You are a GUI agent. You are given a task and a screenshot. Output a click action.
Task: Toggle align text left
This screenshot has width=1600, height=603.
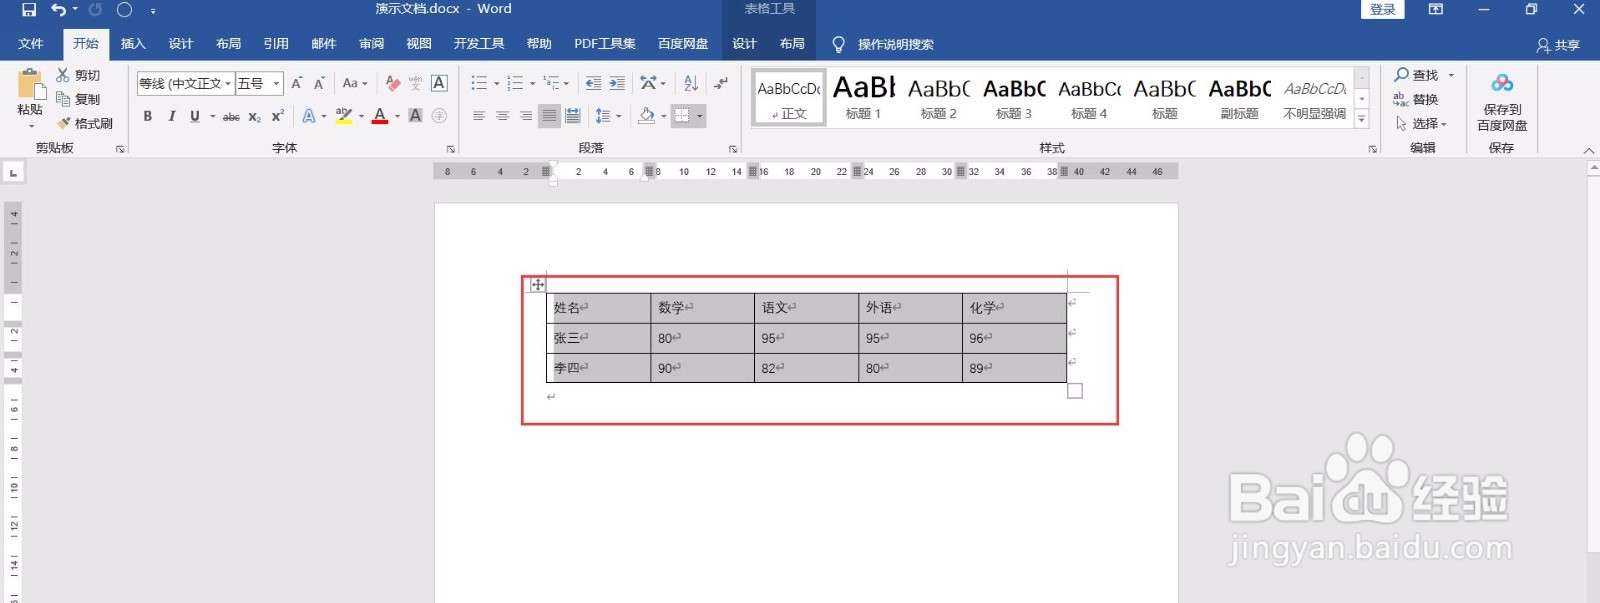pos(479,116)
